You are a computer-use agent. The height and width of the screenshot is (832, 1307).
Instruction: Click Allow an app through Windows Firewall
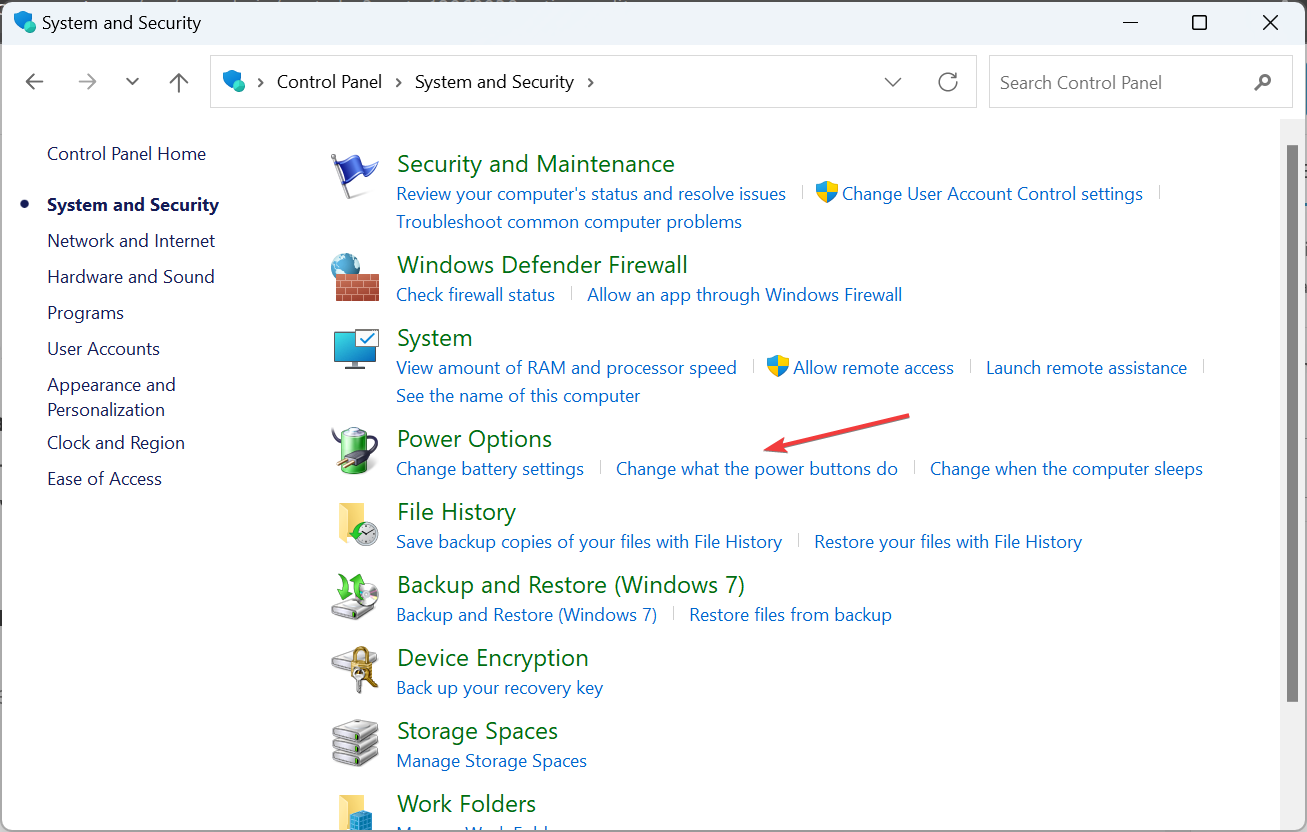[745, 295]
